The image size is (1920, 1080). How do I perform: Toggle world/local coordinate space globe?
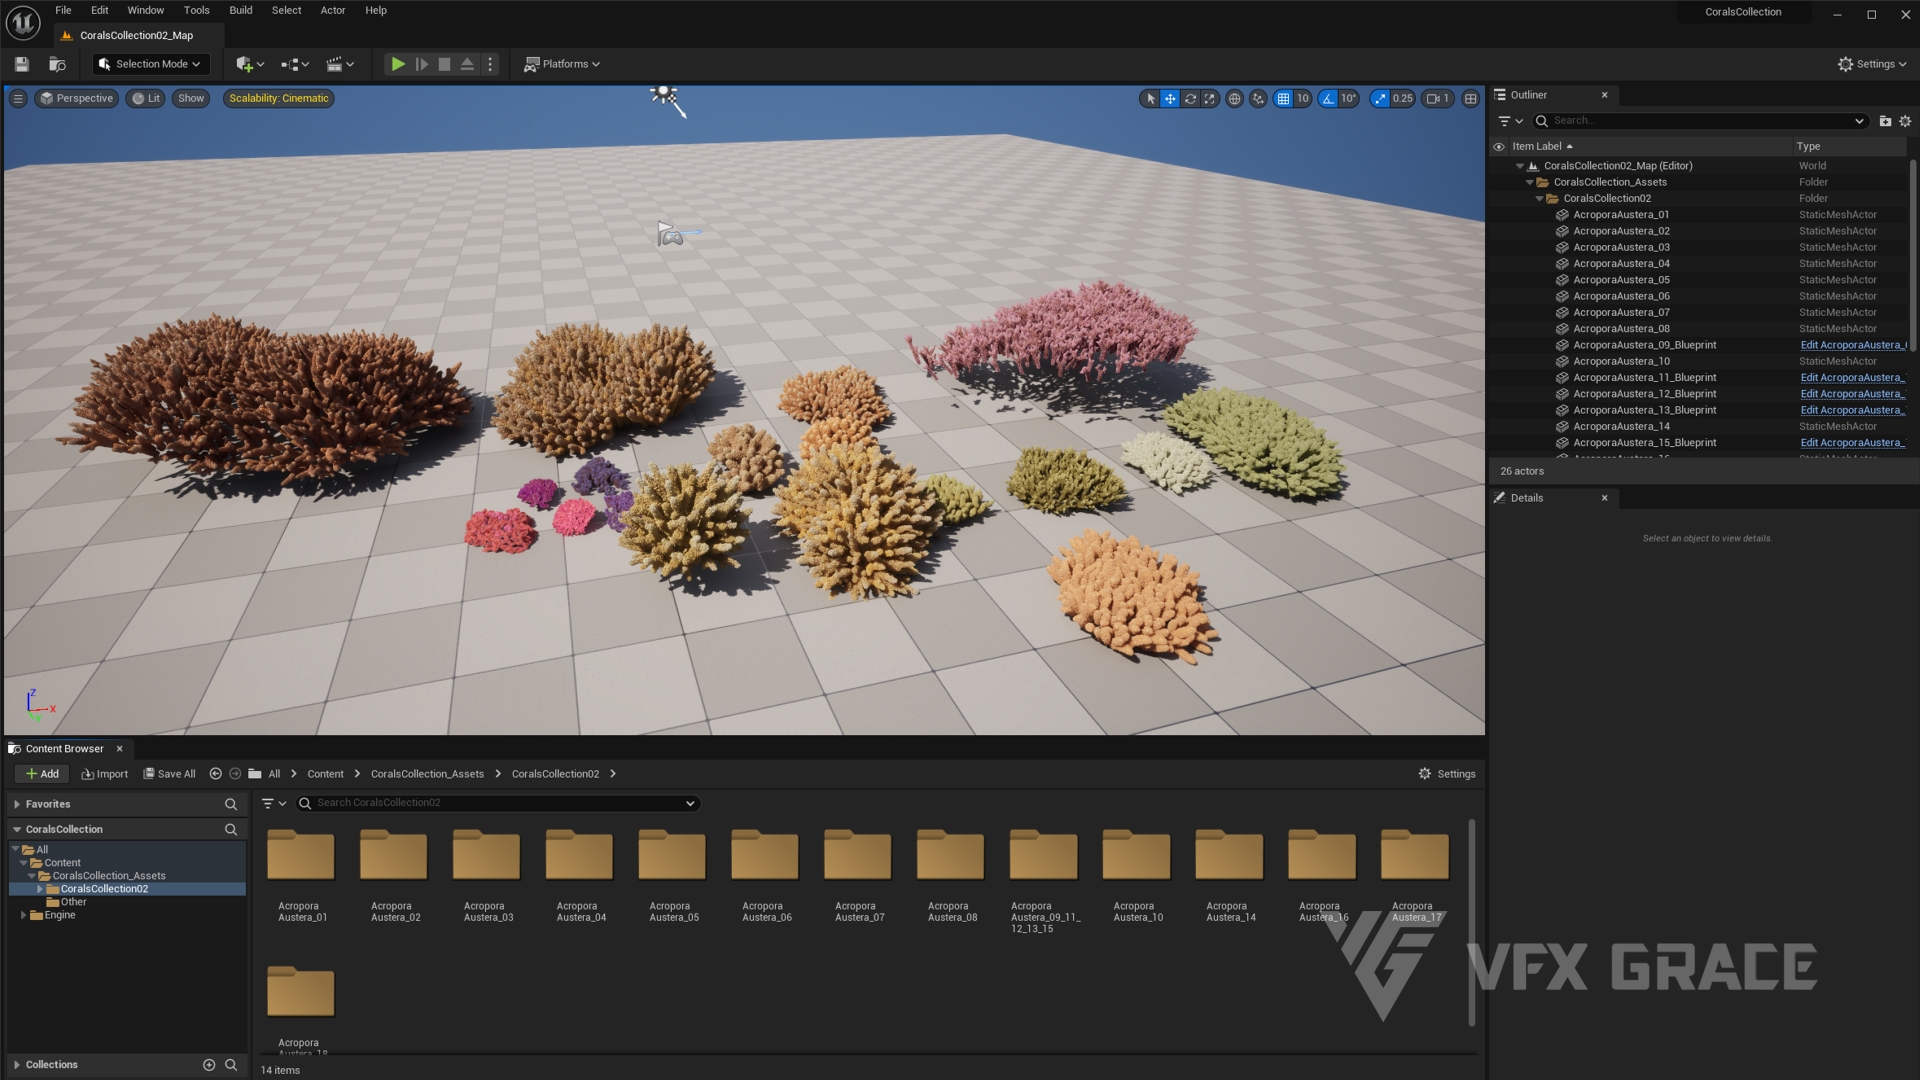1235,98
